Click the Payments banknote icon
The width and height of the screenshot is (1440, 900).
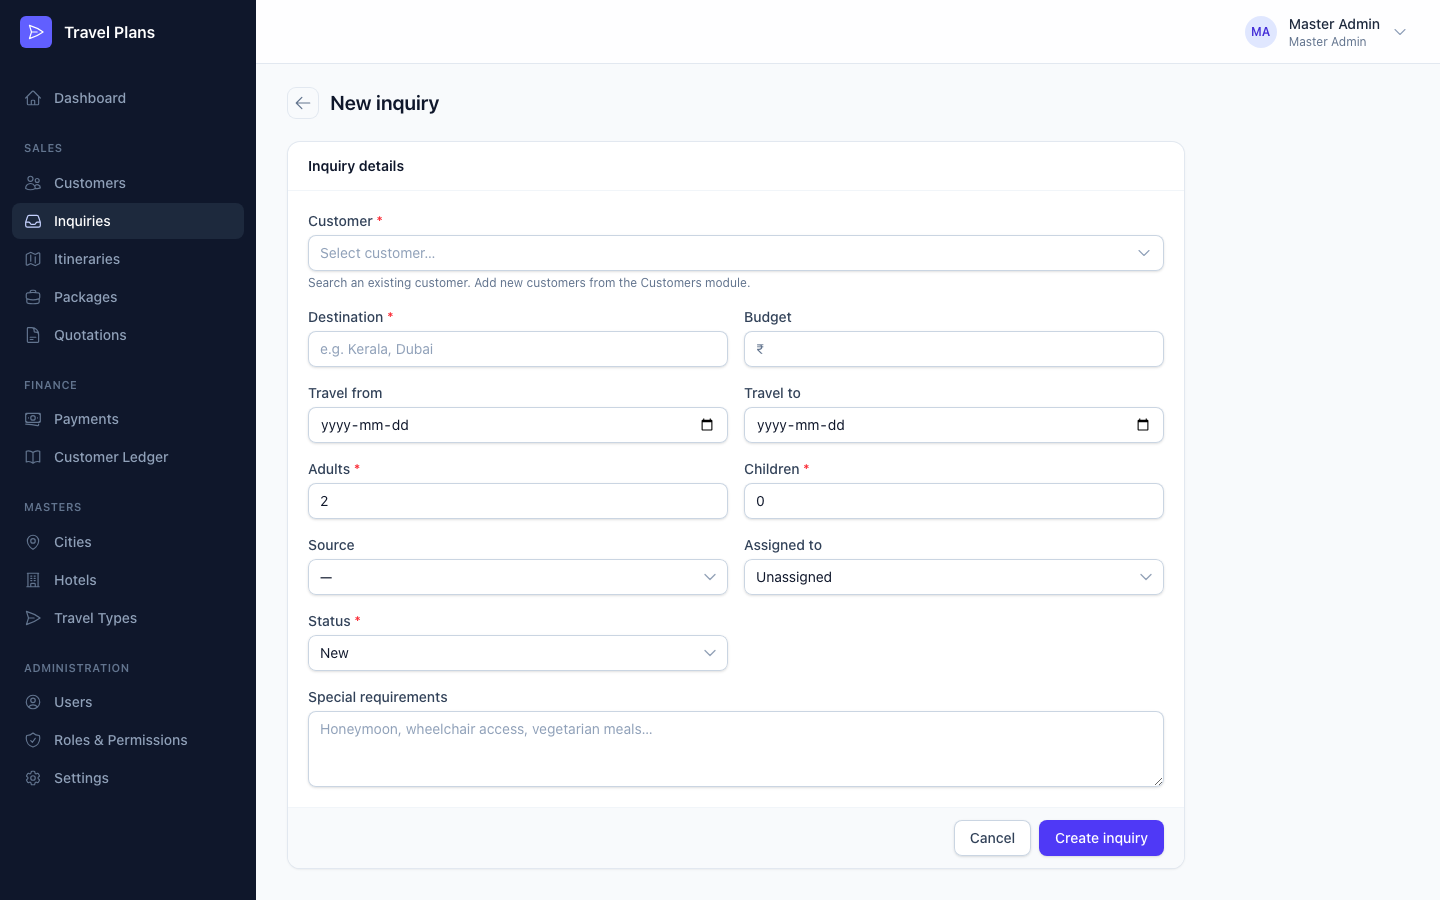click(x=33, y=419)
